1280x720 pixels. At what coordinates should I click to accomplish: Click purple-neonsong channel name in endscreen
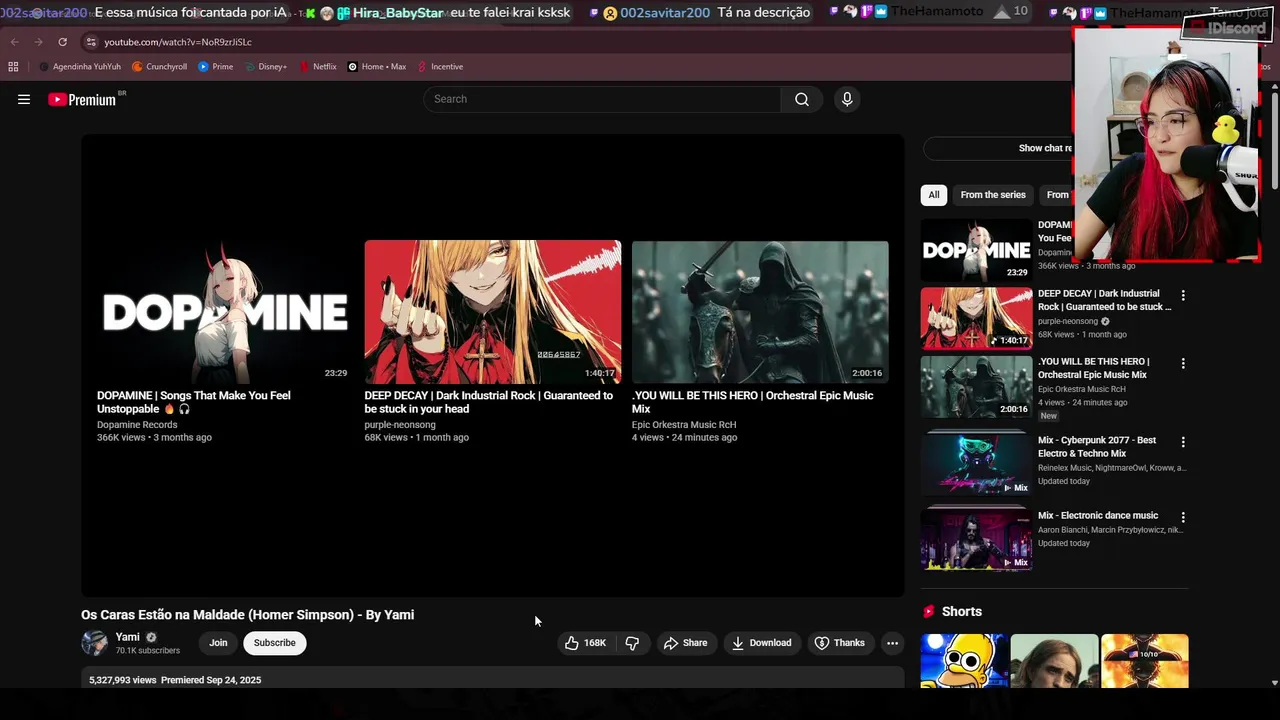(x=400, y=425)
